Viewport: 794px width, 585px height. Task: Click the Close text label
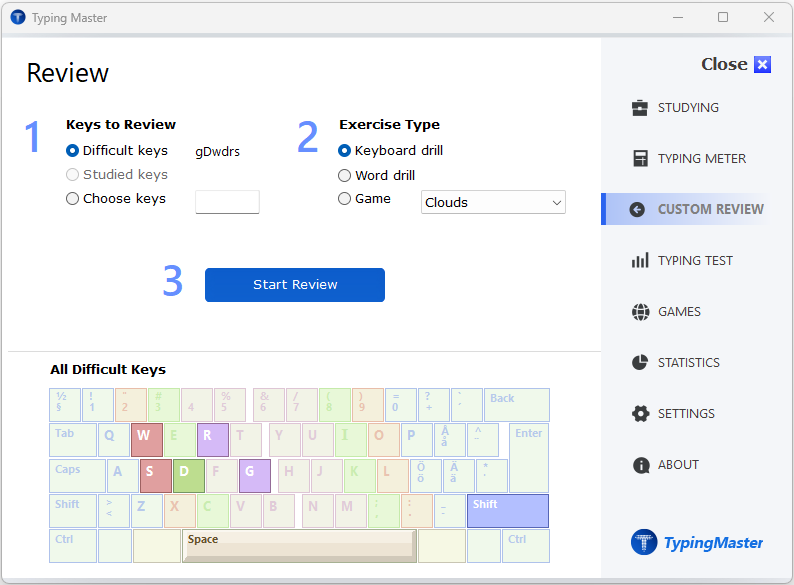[x=724, y=64]
